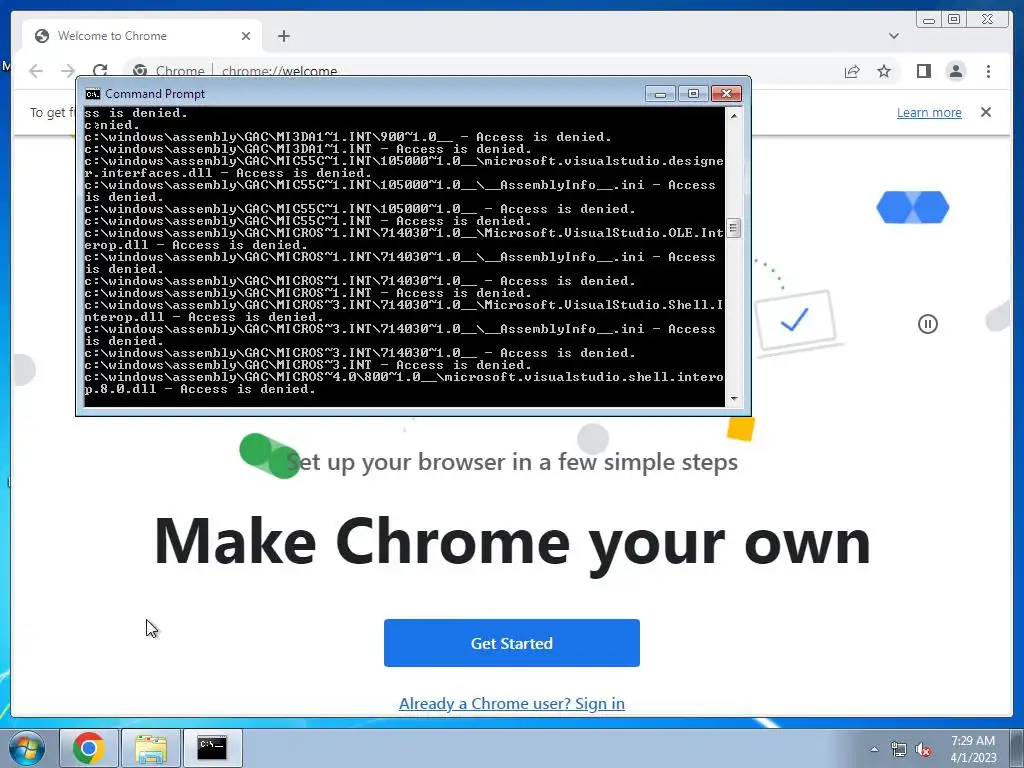The height and width of the screenshot is (768, 1024).
Task: Click the muted volume tray icon
Action: (923, 750)
